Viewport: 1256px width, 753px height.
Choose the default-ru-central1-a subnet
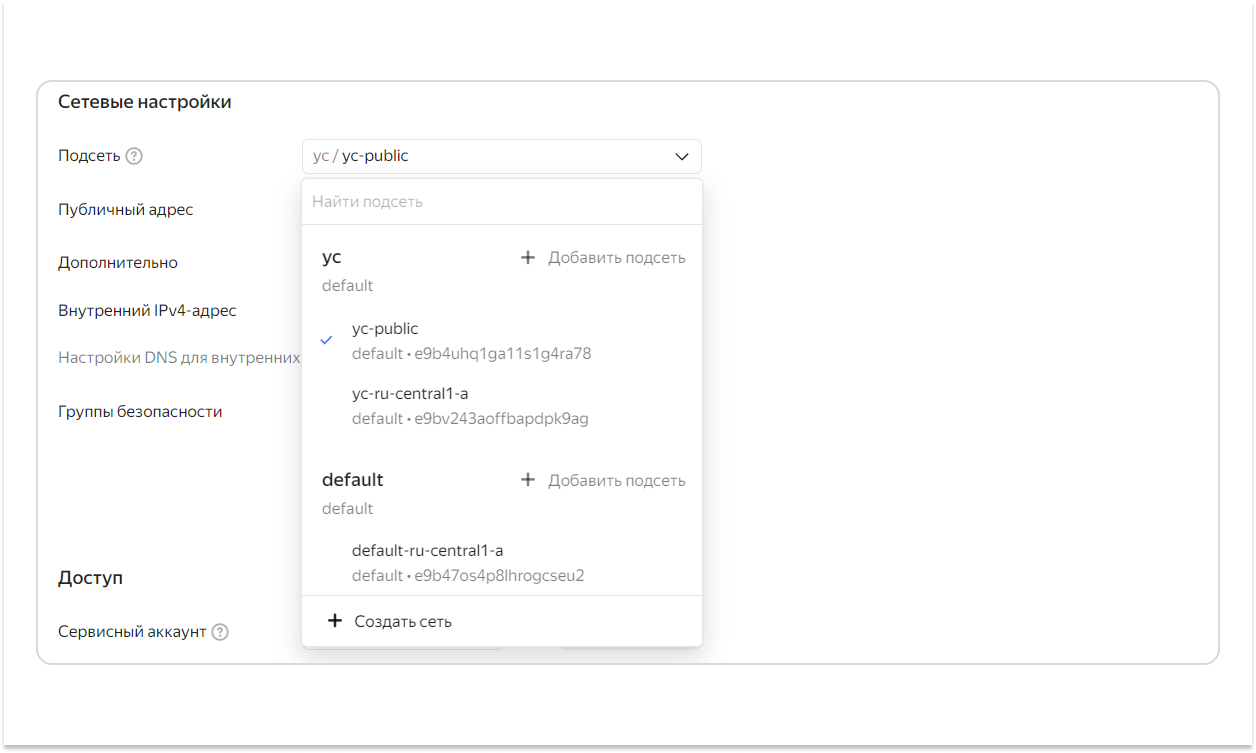(427, 551)
